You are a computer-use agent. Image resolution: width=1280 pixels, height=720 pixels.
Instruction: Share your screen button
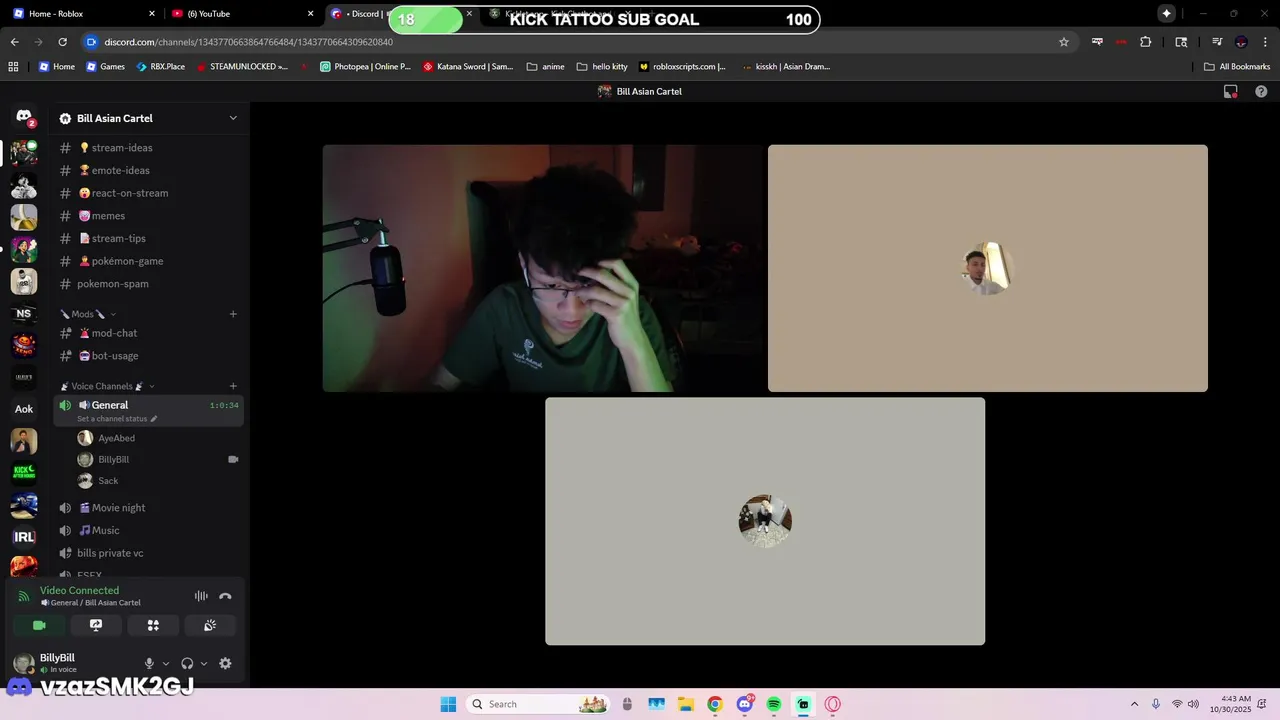[96, 625]
